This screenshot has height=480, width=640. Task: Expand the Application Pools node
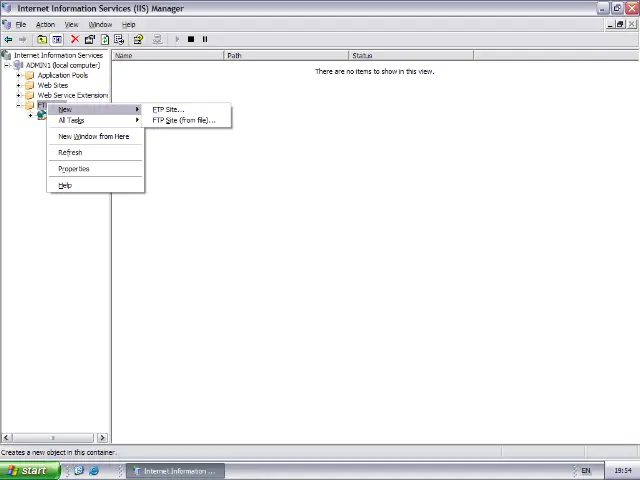[x=18, y=75]
